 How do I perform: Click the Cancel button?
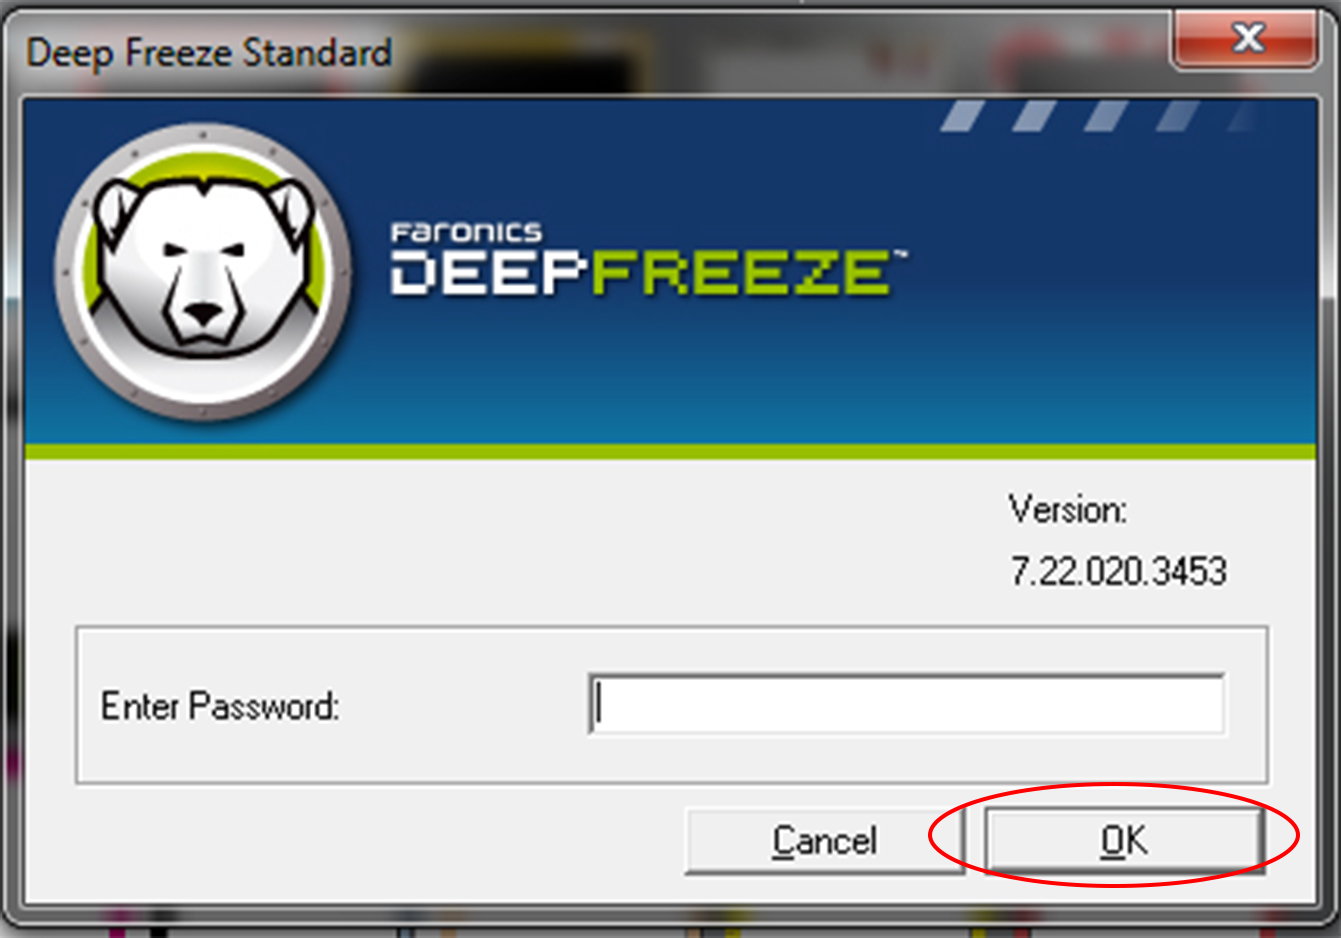tap(824, 841)
